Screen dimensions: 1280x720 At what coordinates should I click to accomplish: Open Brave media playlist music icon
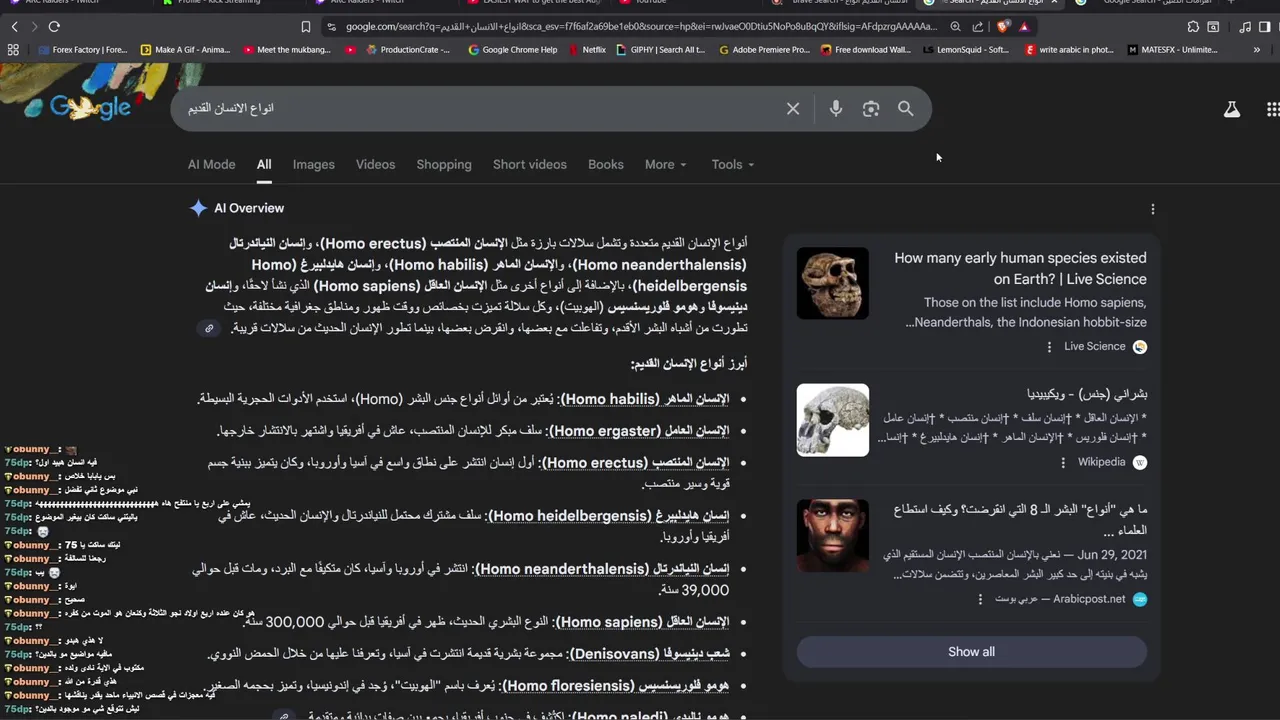click(x=1243, y=27)
